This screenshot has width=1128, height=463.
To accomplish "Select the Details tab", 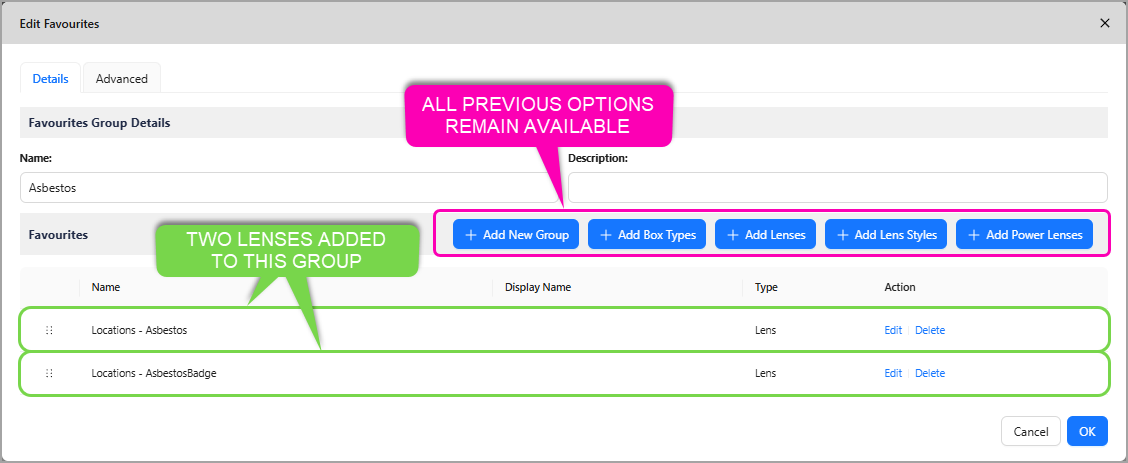I will point(50,79).
